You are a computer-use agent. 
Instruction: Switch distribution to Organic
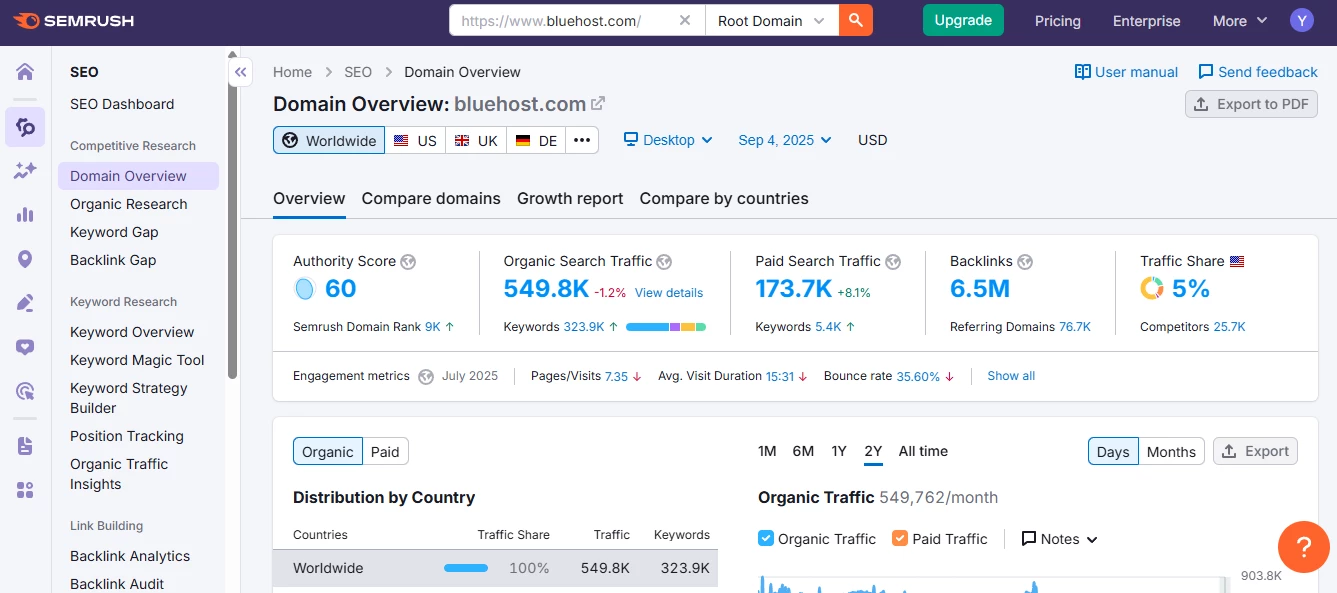328,452
